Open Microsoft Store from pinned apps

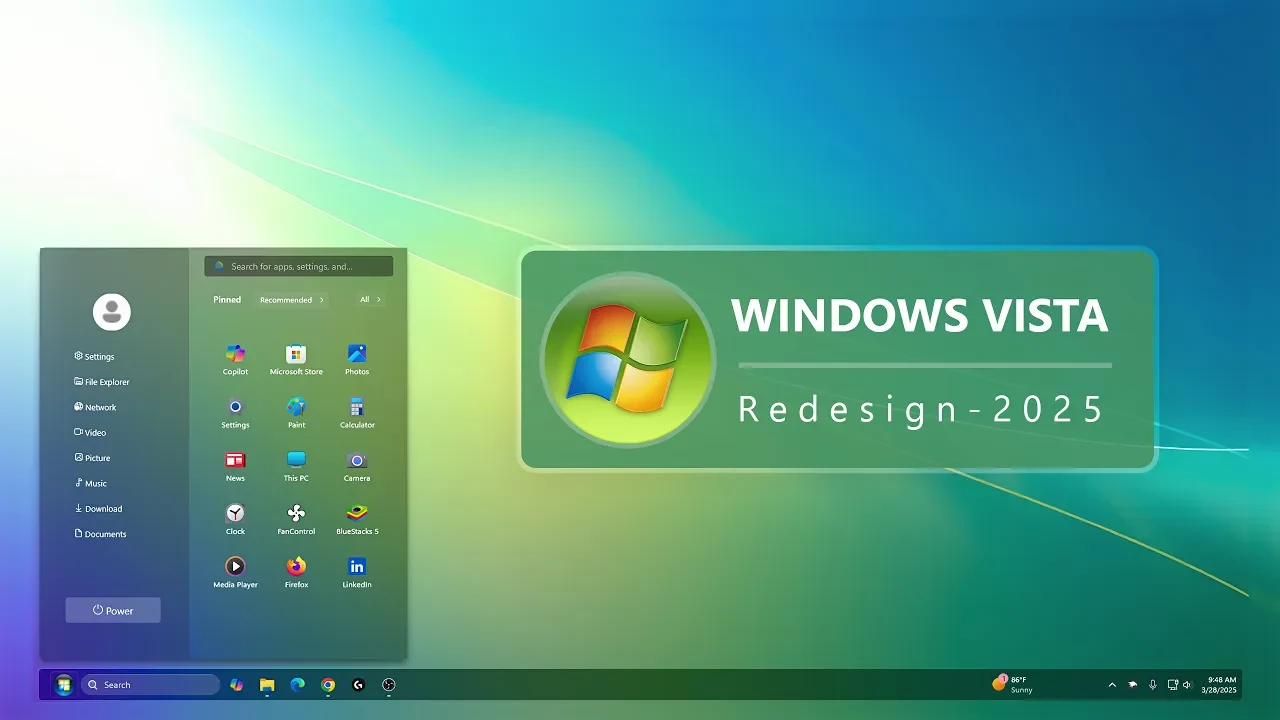(x=296, y=359)
